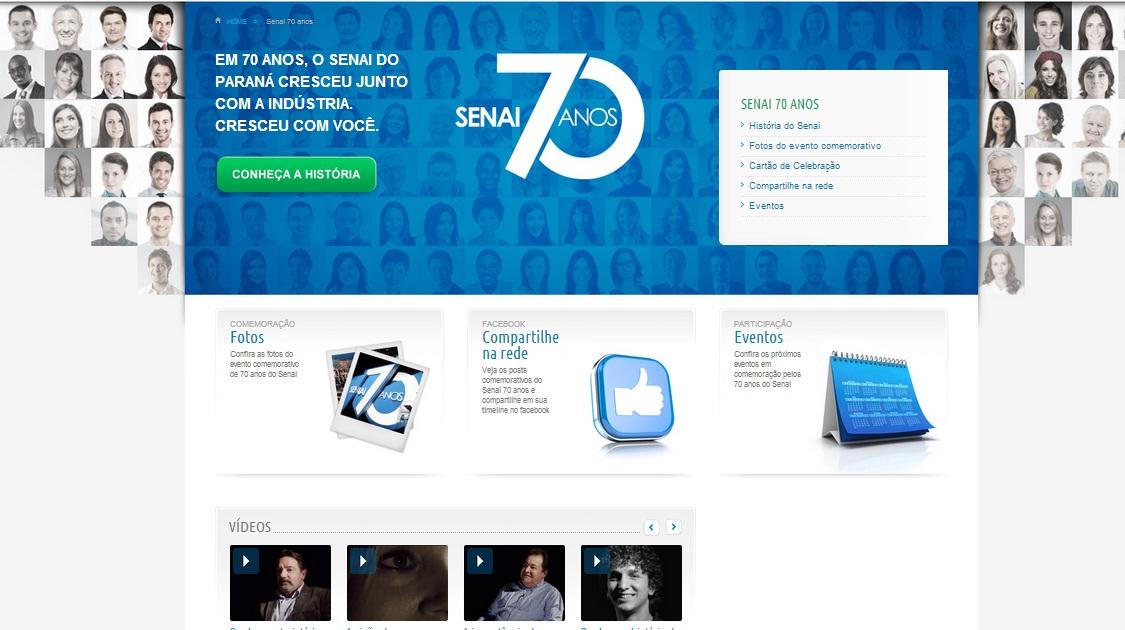Play the third video thumbnail
Viewport: 1125px width, 630px height.
(x=514, y=583)
